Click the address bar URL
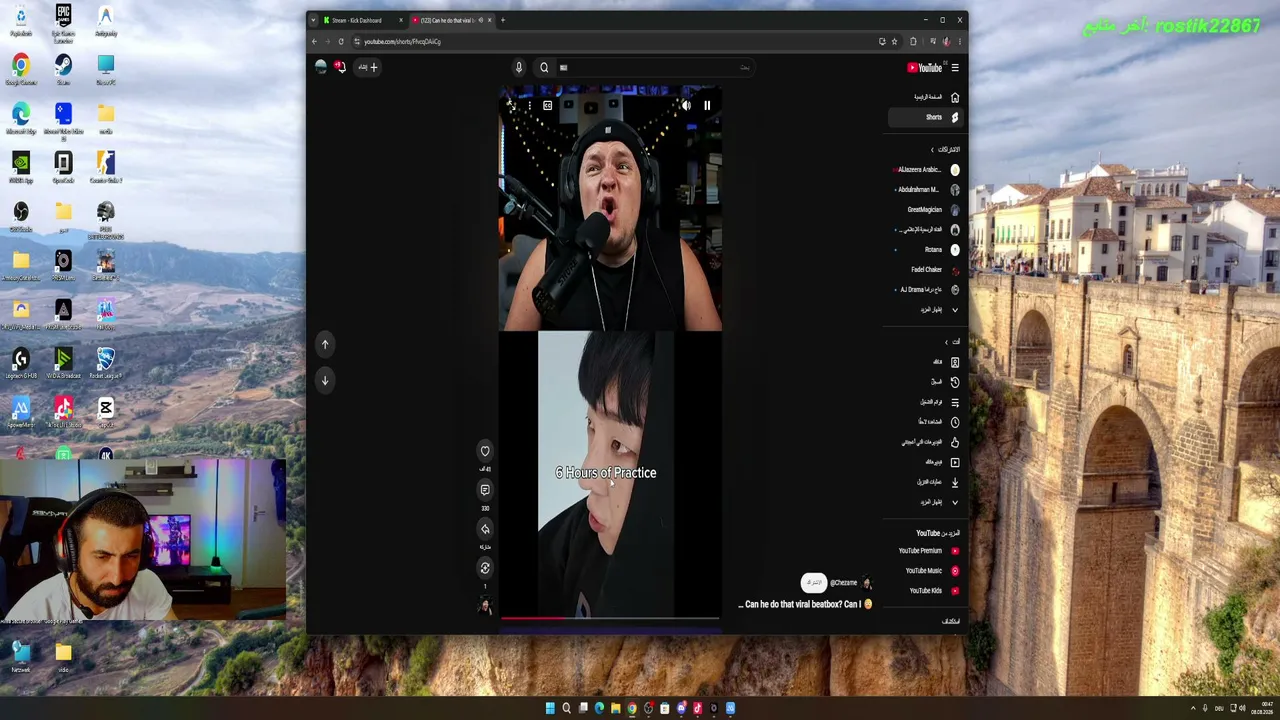Screen dimensions: 1280x720 coord(402,42)
